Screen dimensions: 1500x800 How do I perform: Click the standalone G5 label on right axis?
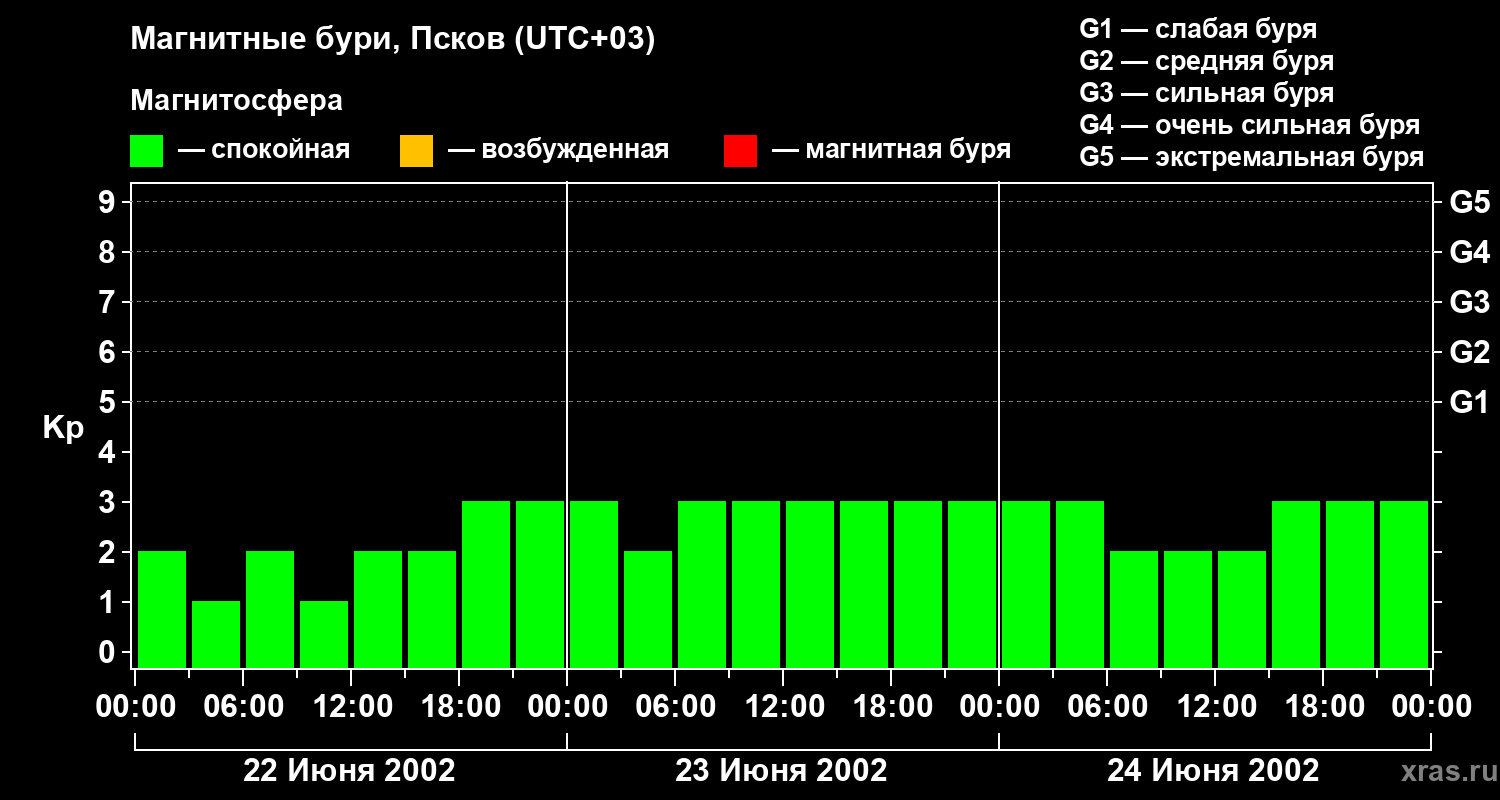(x=1470, y=202)
